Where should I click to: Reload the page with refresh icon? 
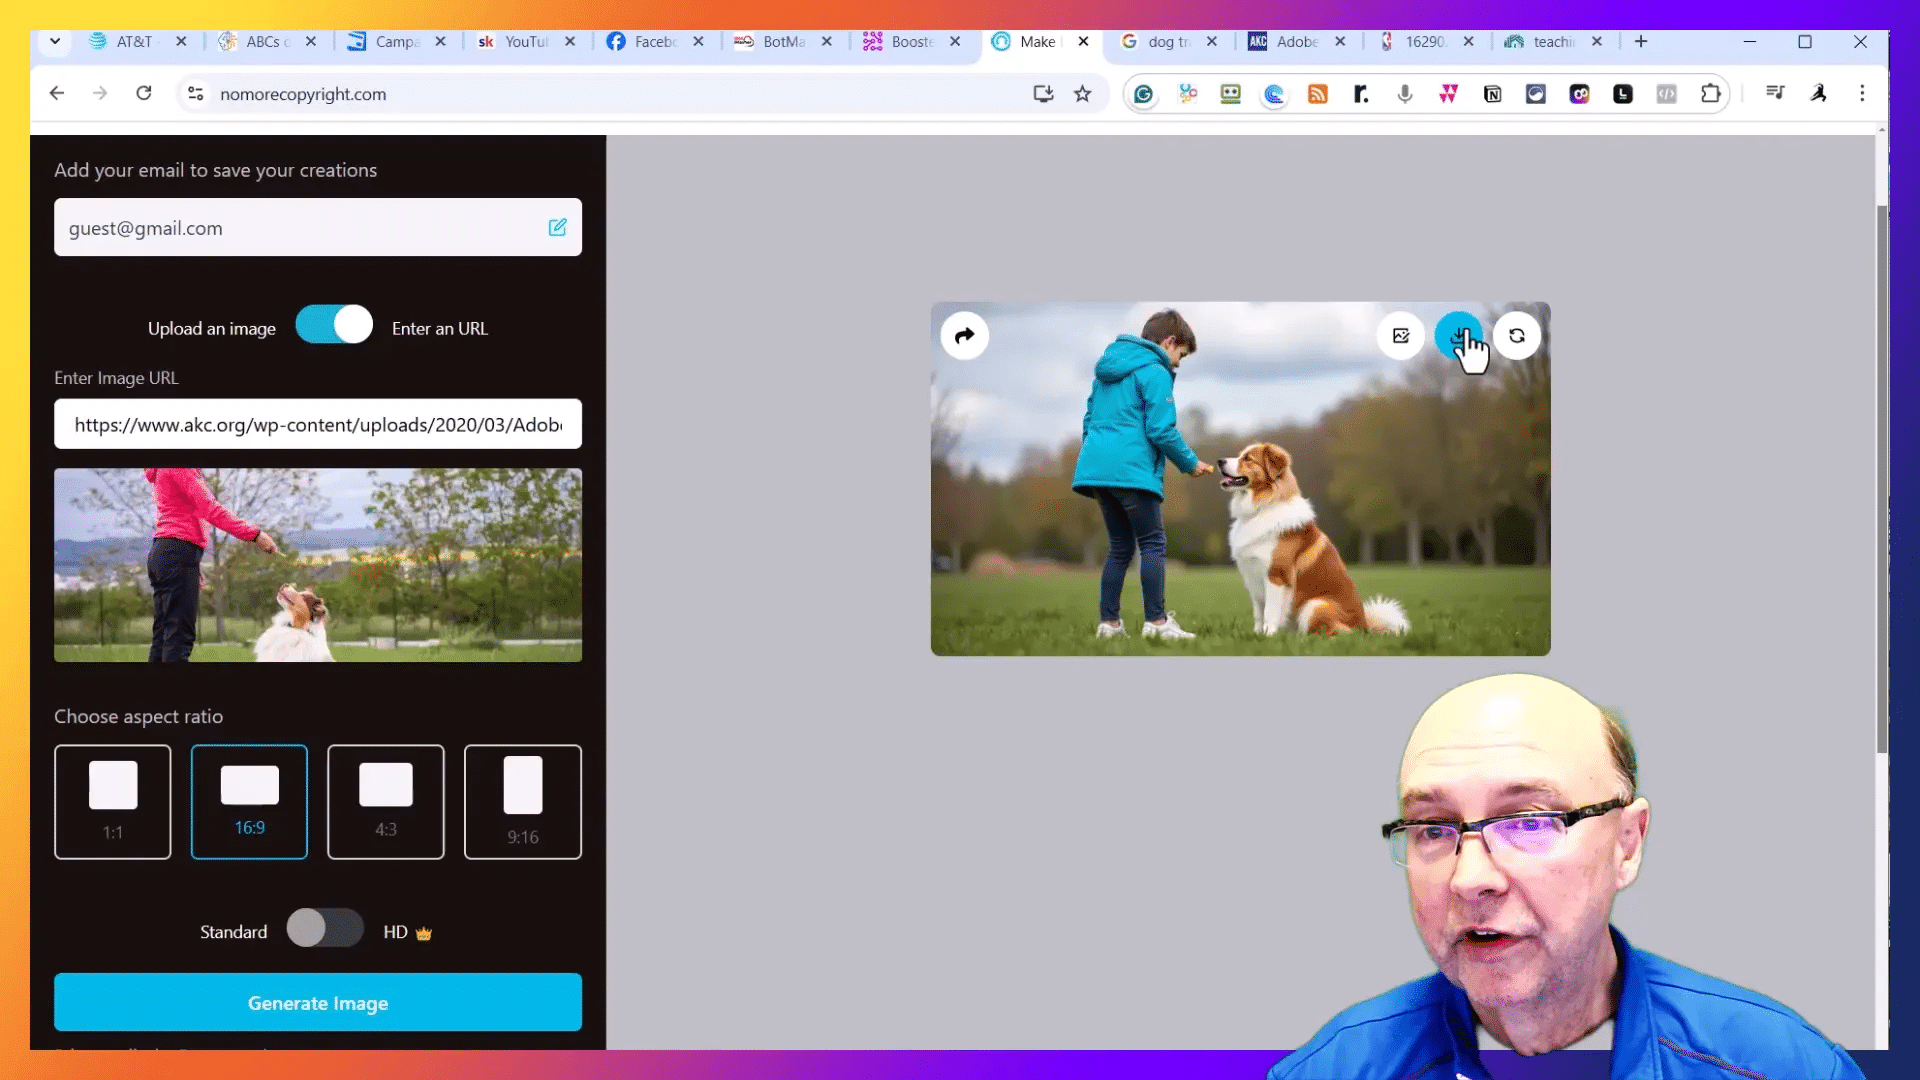click(144, 94)
